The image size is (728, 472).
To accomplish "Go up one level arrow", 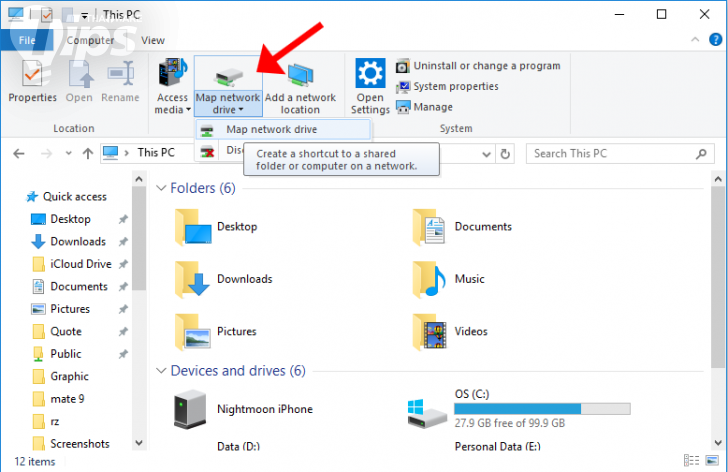I will click(88, 154).
